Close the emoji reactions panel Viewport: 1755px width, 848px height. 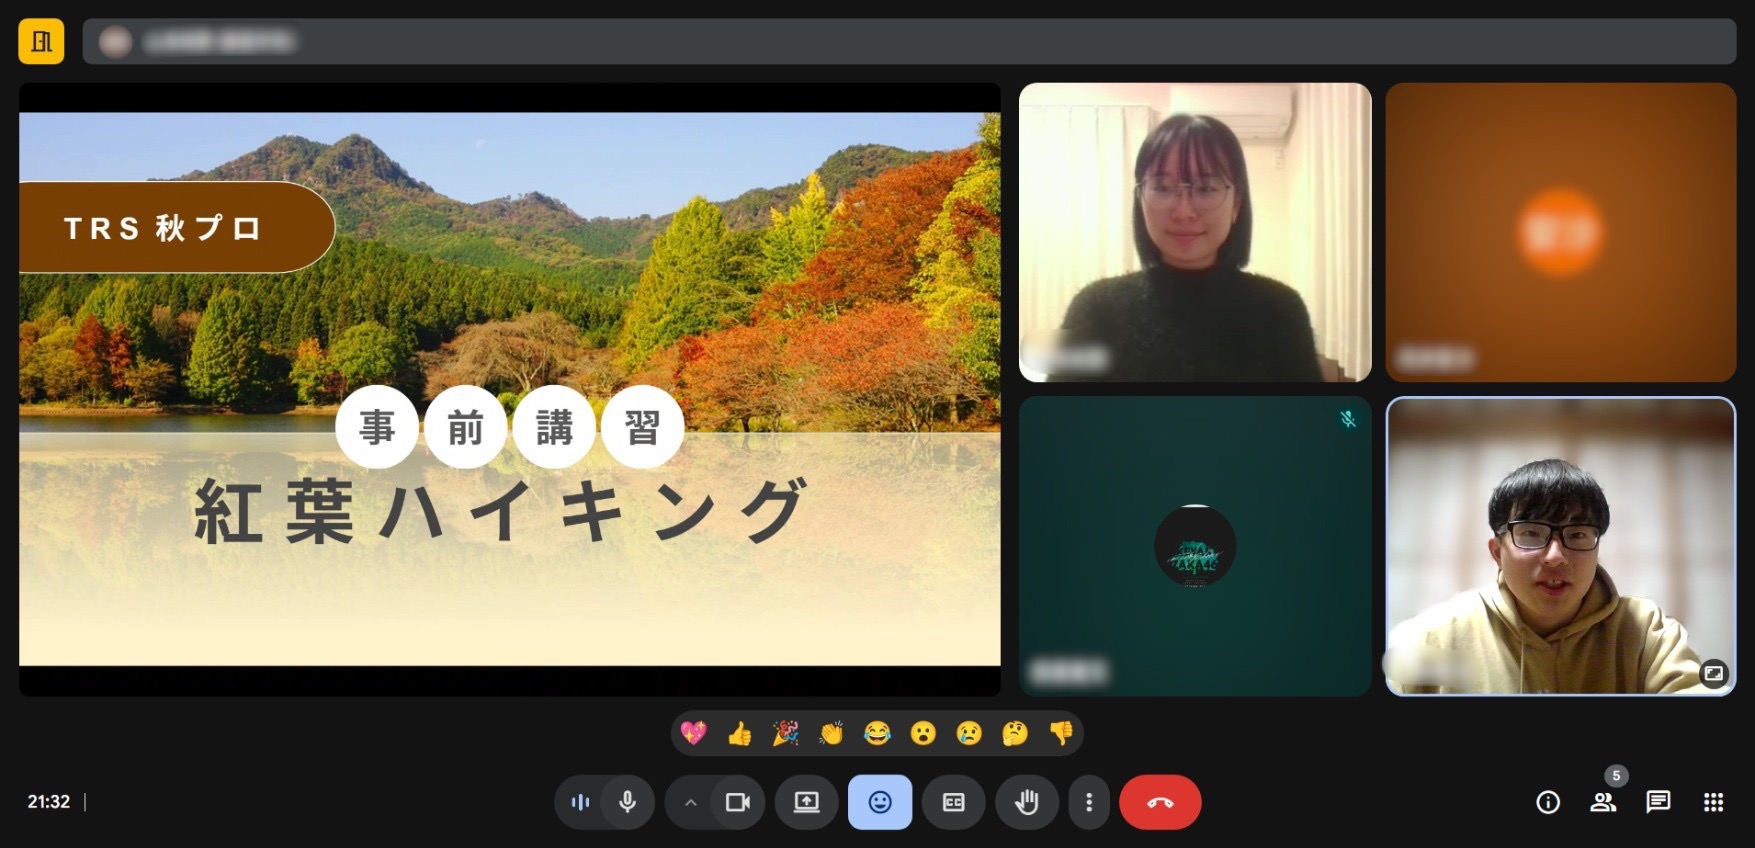(x=879, y=802)
